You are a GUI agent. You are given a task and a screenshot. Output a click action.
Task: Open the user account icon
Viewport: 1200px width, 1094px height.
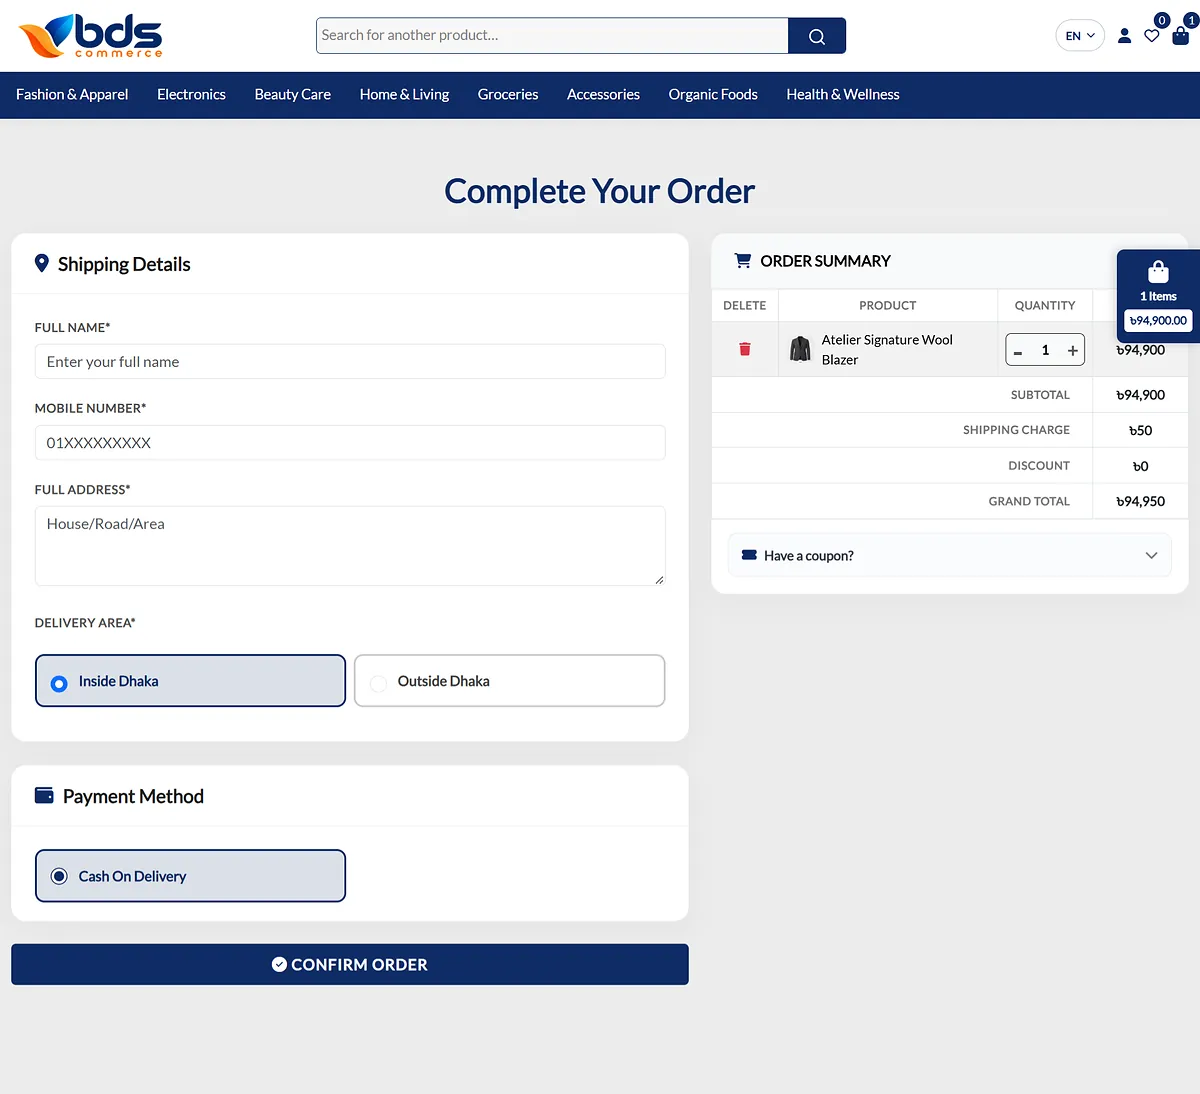click(x=1124, y=36)
